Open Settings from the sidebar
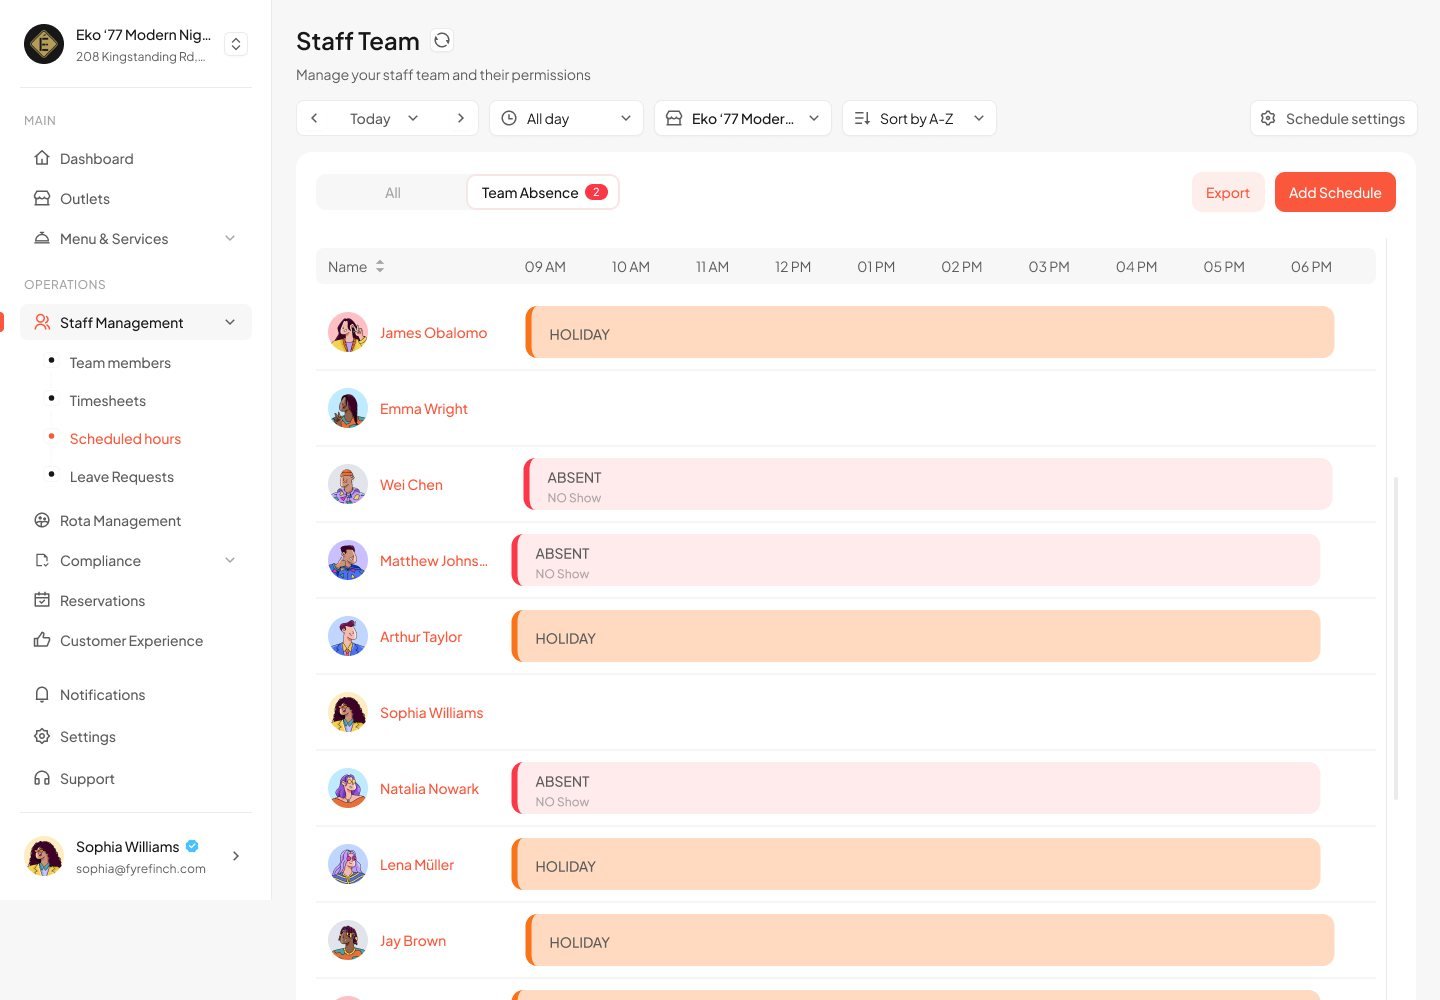This screenshot has height=1000, width=1440. [x=136, y=736]
